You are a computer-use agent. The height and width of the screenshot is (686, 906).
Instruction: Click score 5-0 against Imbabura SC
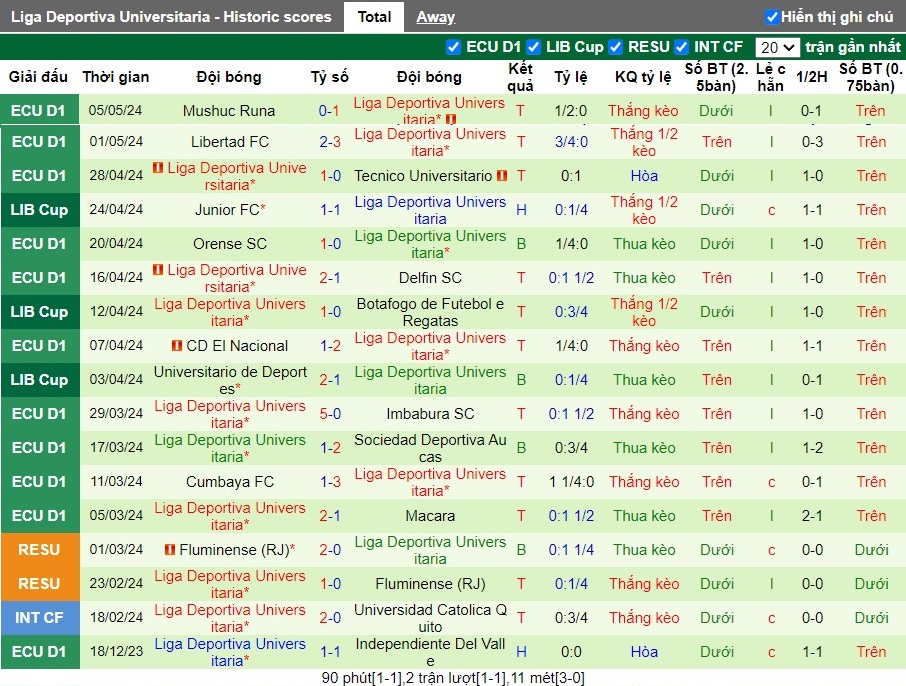(330, 414)
